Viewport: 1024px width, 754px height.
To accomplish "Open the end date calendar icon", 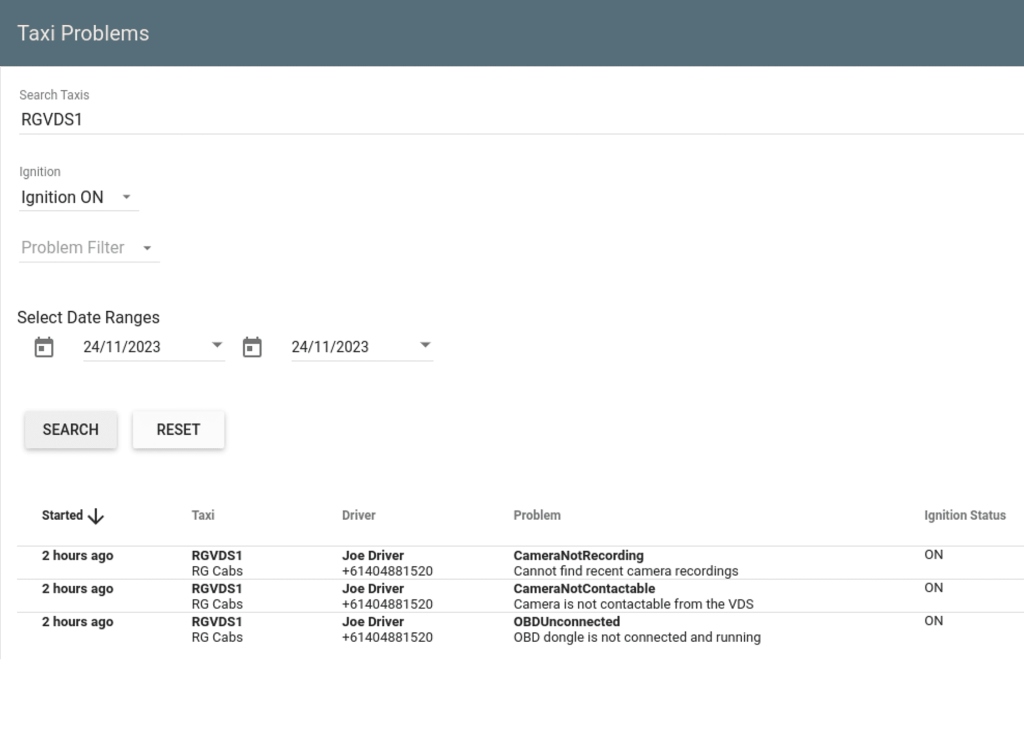I will [x=252, y=347].
